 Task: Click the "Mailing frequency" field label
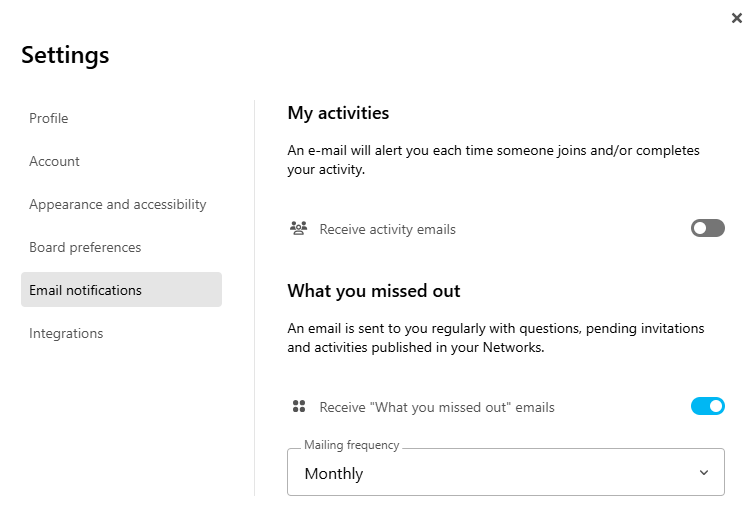coord(352,445)
